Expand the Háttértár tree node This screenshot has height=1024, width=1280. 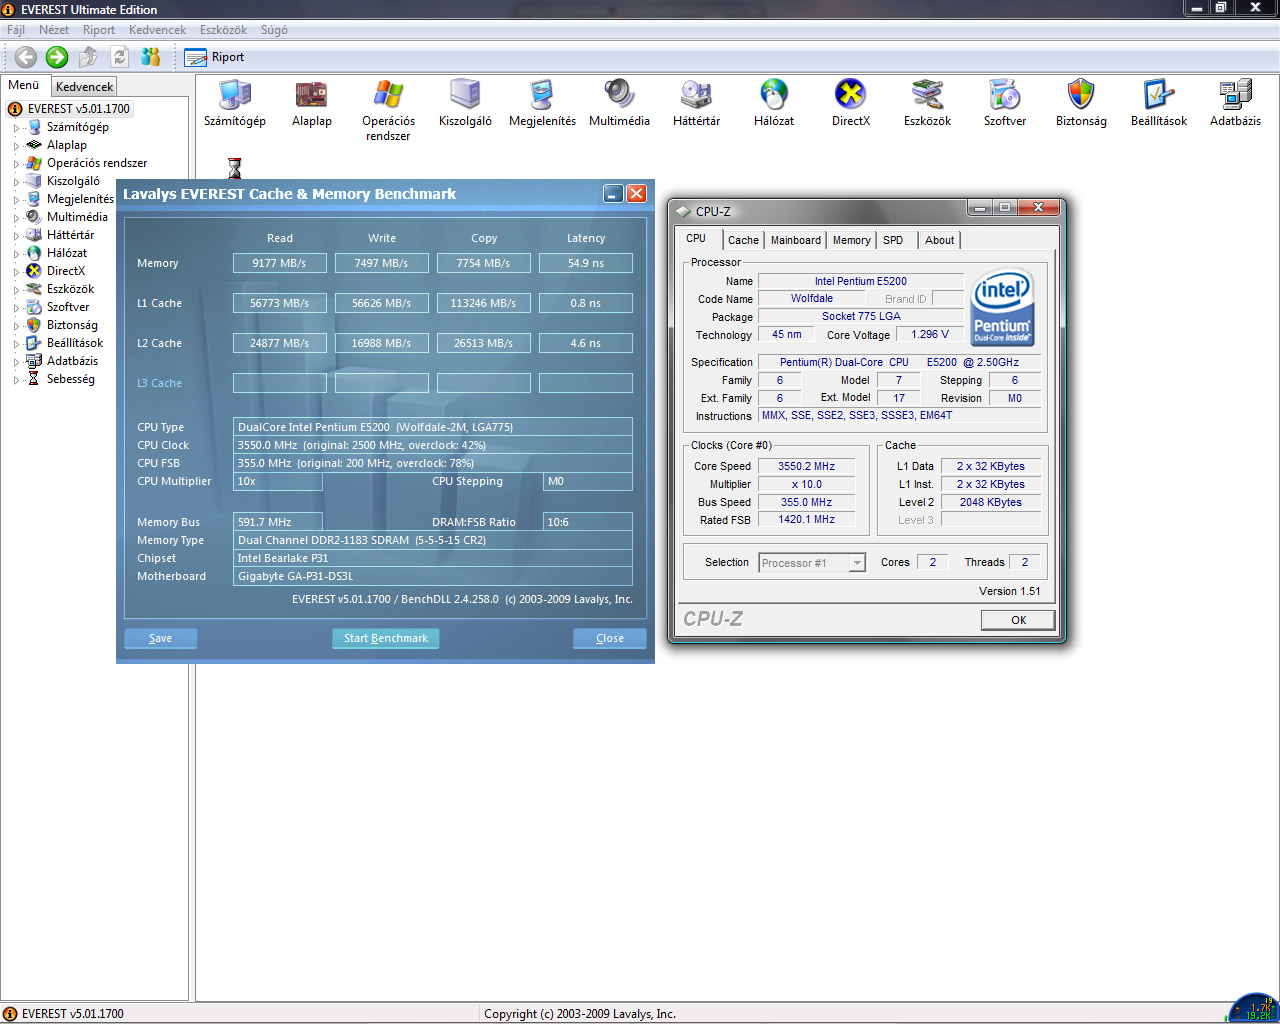tap(16, 236)
